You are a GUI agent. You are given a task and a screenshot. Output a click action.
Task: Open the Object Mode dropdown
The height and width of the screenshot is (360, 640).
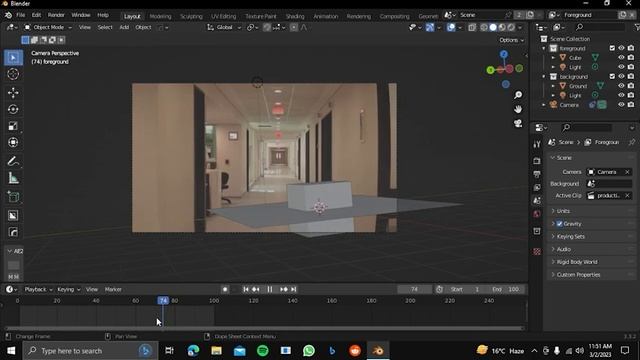click(x=48, y=27)
